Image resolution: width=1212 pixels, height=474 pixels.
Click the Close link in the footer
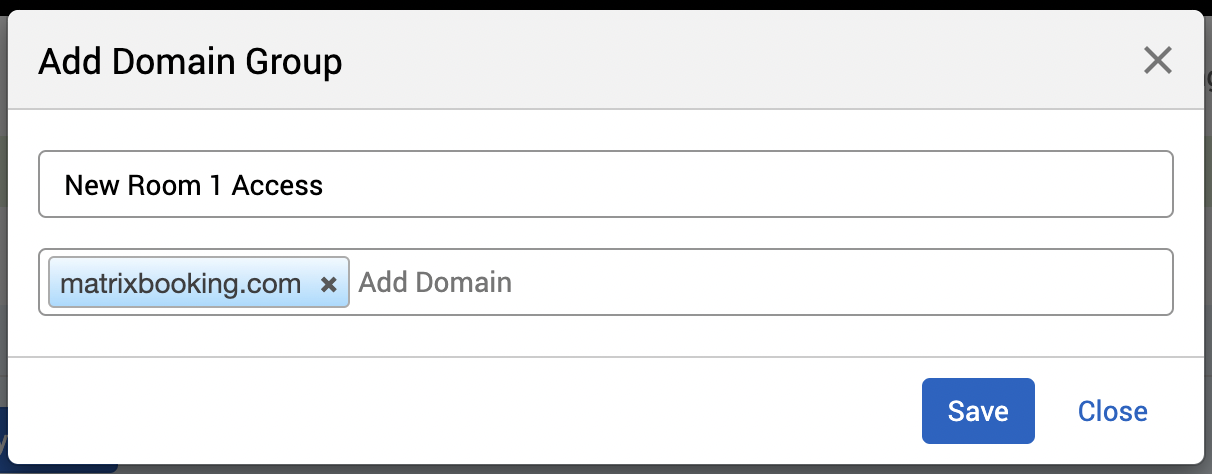click(x=1112, y=411)
